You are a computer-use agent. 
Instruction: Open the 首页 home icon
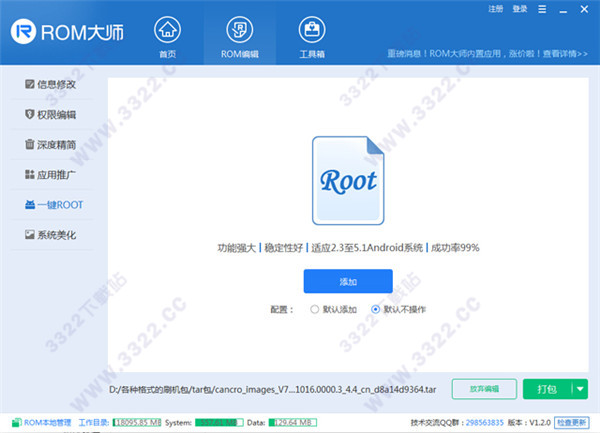(167, 30)
